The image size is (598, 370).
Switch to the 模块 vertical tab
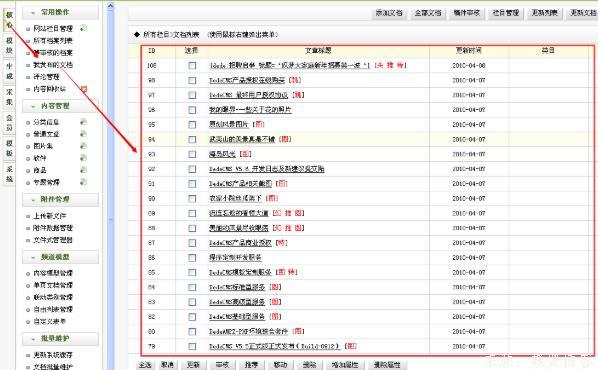[x=9, y=45]
